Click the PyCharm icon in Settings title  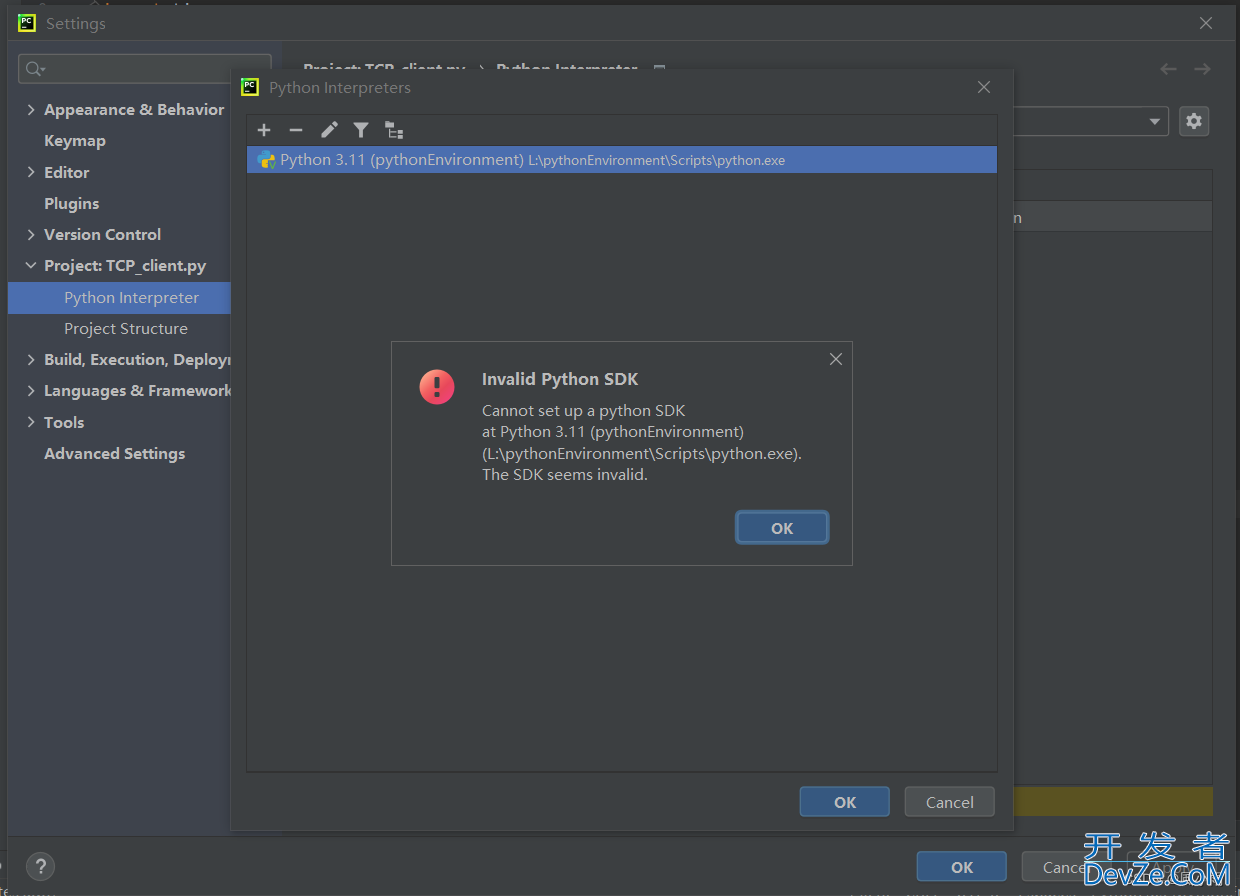(27, 23)
